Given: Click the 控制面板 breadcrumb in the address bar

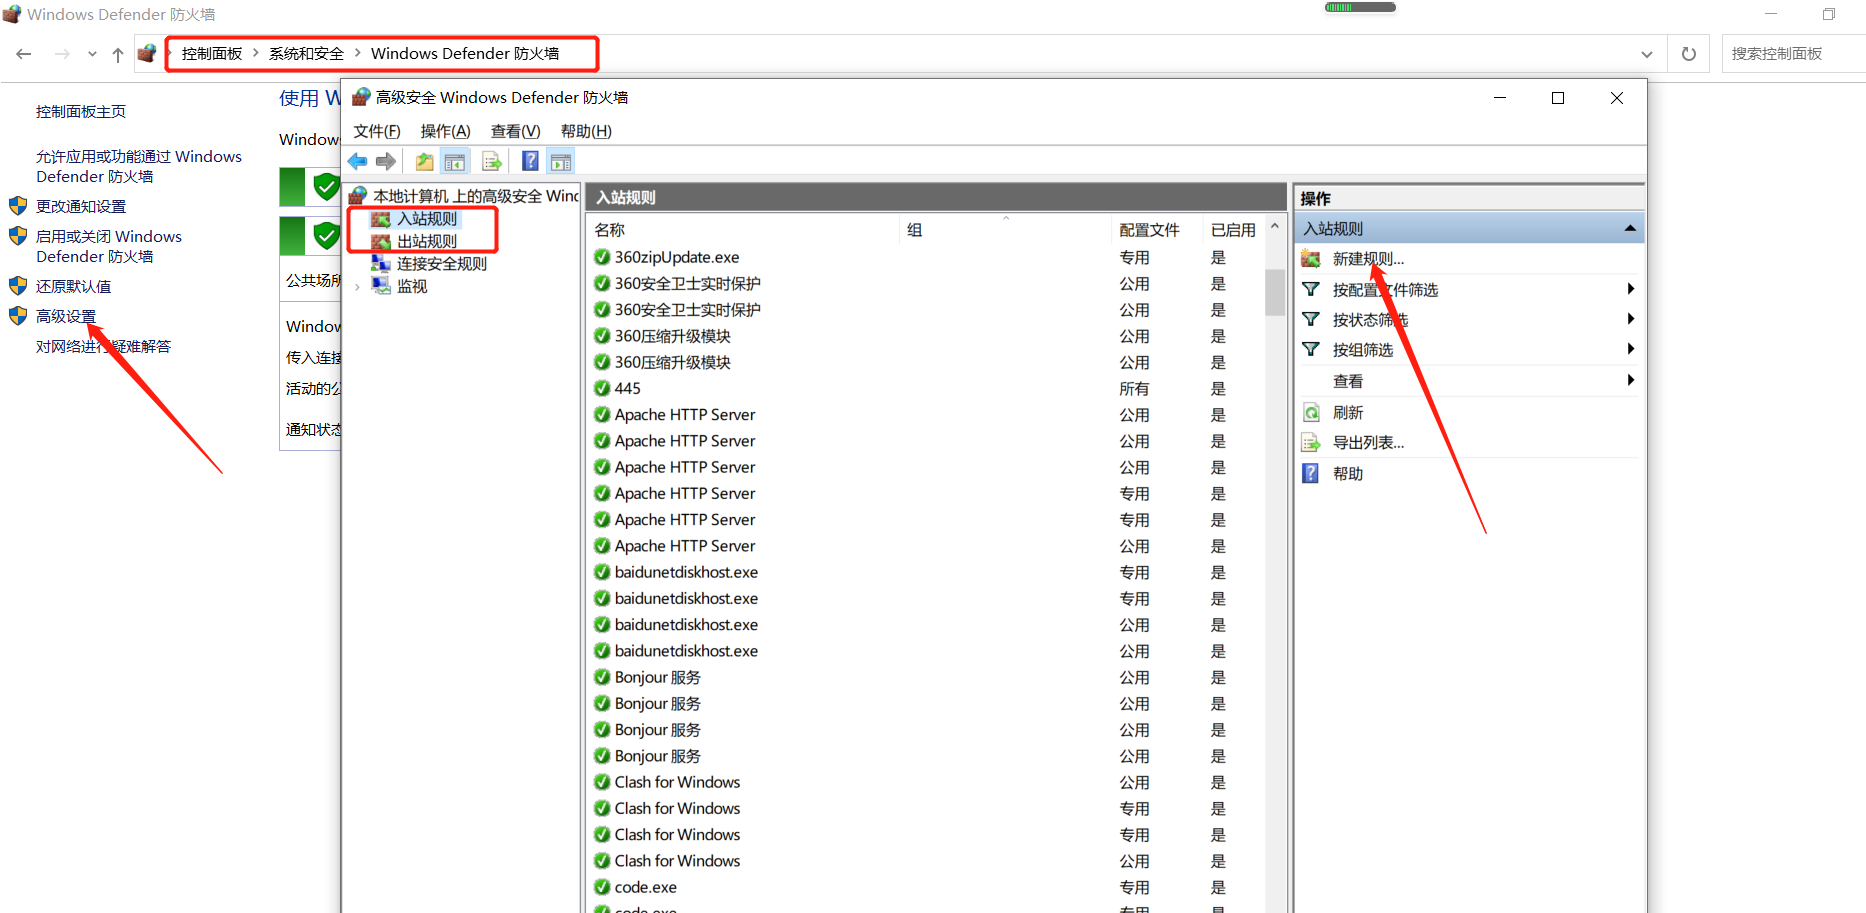Looking at the screenshot, I should [211, 54].
